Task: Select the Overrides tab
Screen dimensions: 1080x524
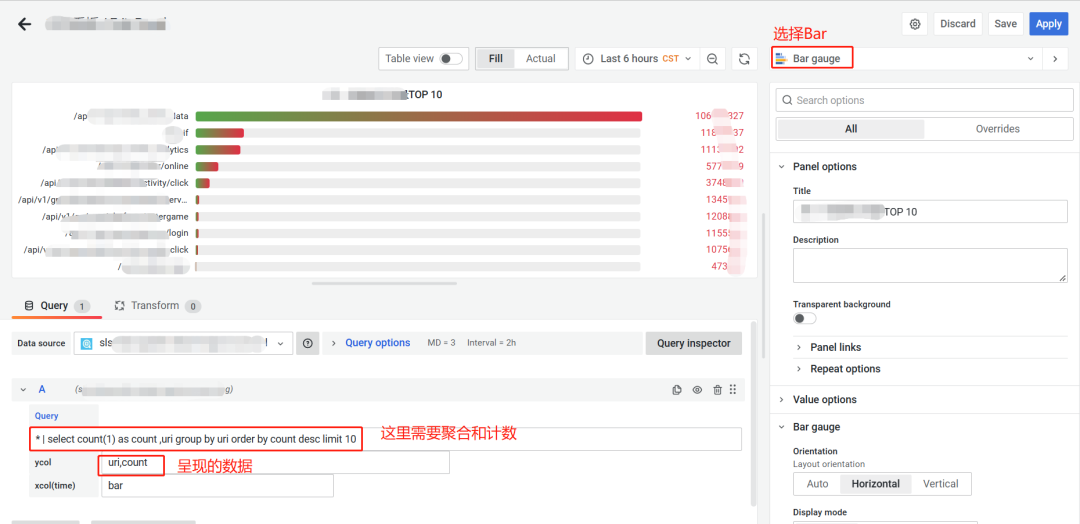Action: (x=997, y=129)
